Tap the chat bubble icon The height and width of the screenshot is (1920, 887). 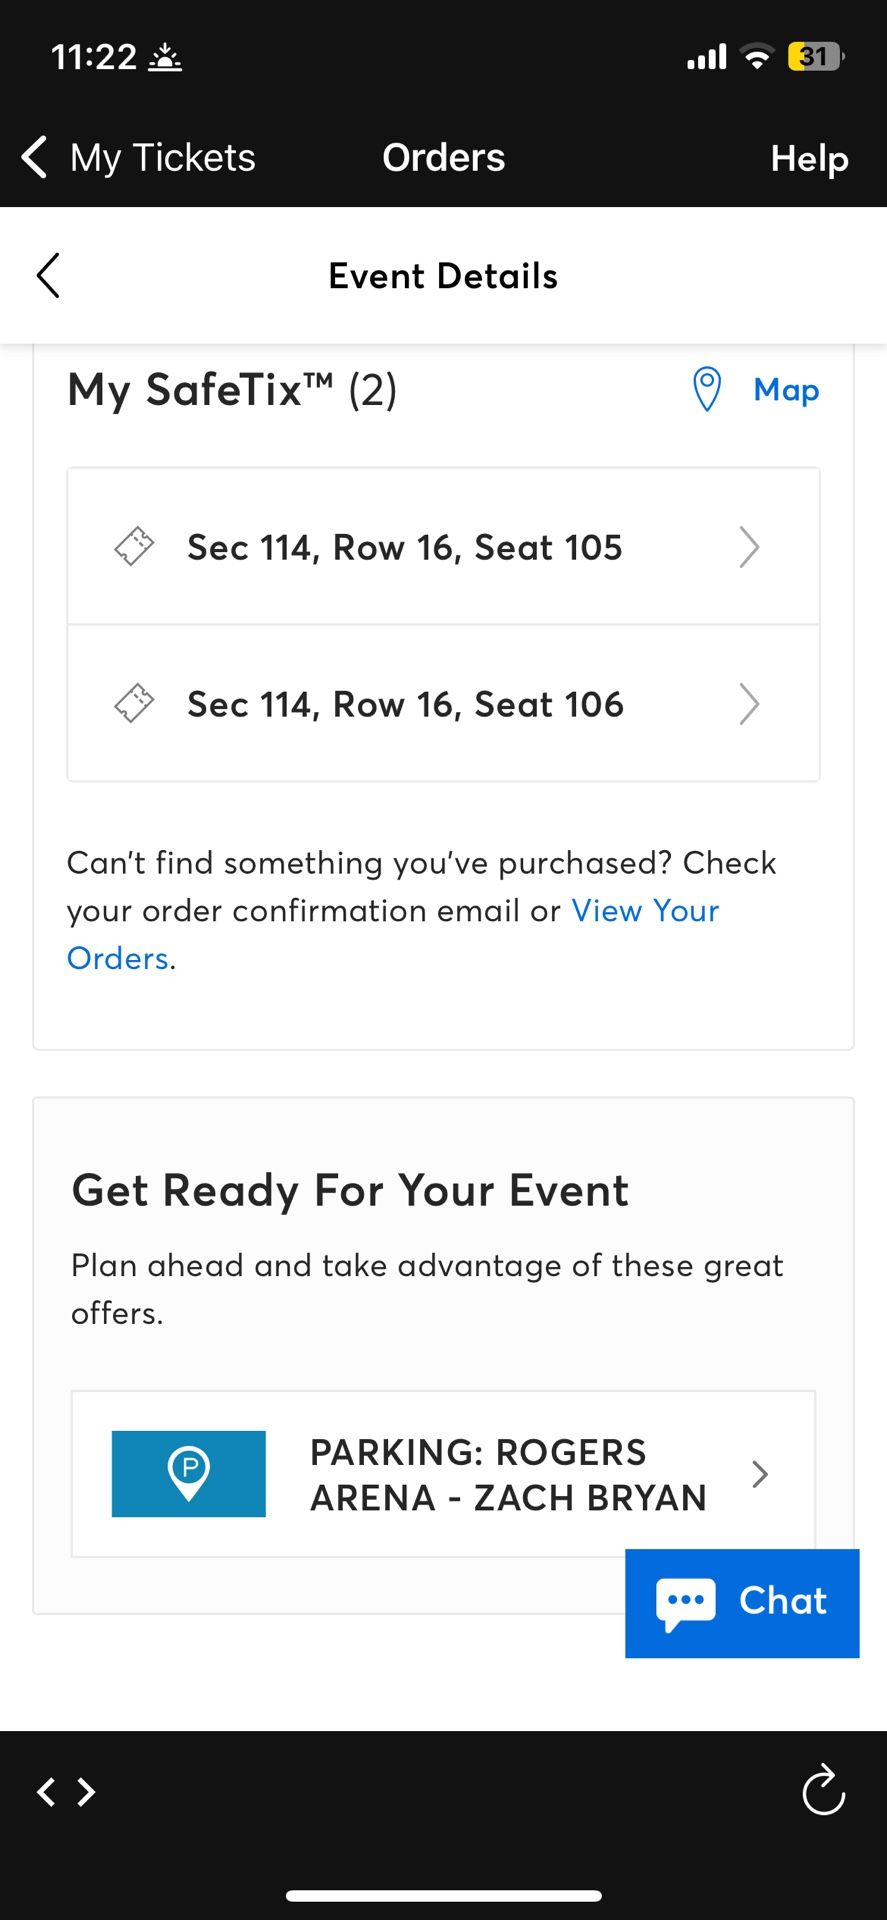(686, 1603)
